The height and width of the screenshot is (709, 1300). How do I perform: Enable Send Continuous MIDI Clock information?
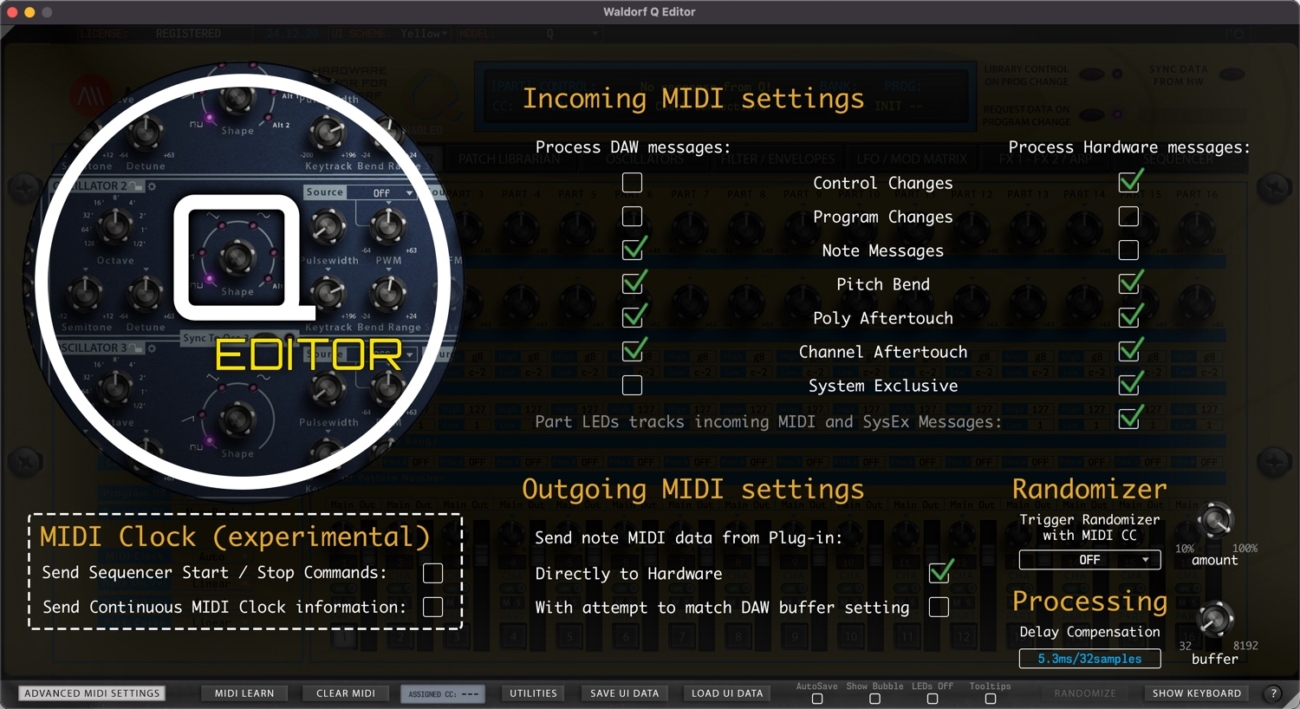(433, 607)
